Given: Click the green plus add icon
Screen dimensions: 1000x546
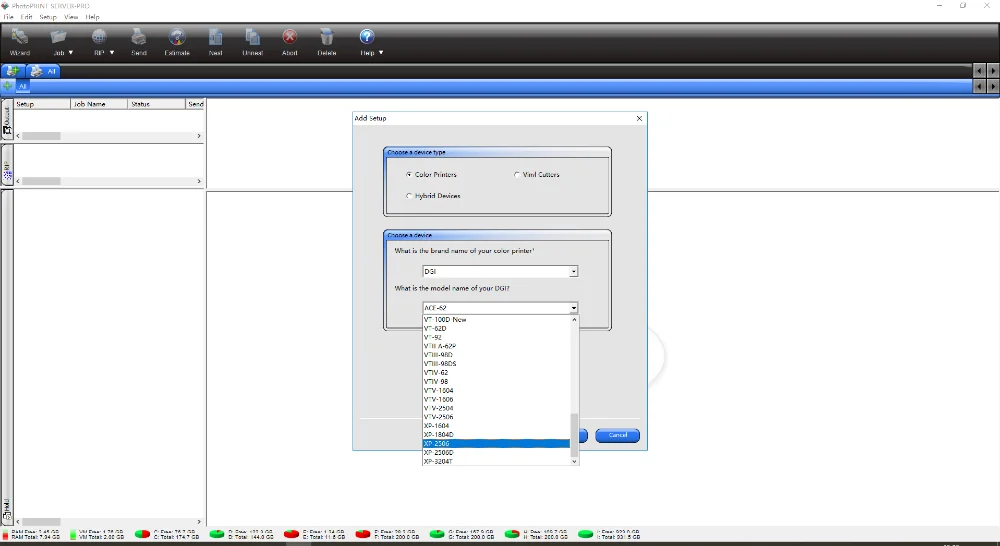Looking at the screenshot, I should coord(7,85).
